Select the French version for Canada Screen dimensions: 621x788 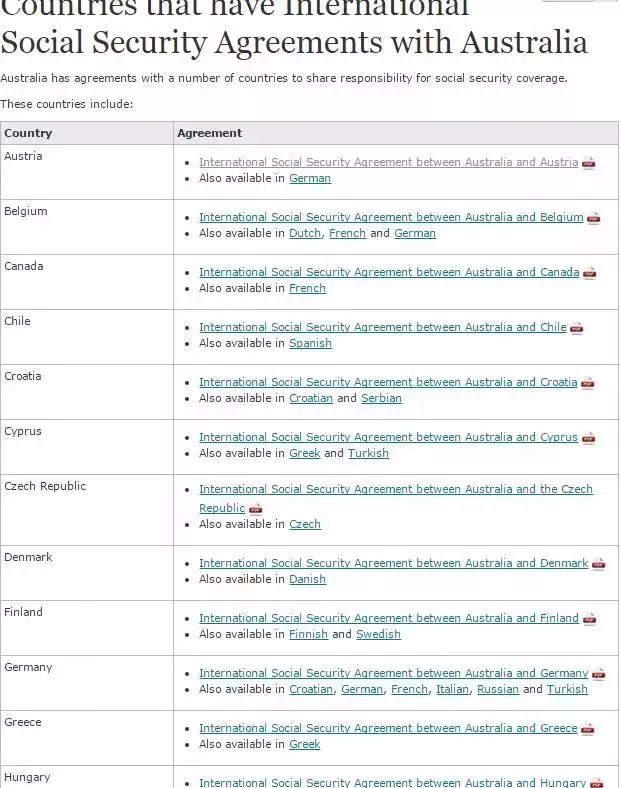(307, 288)
